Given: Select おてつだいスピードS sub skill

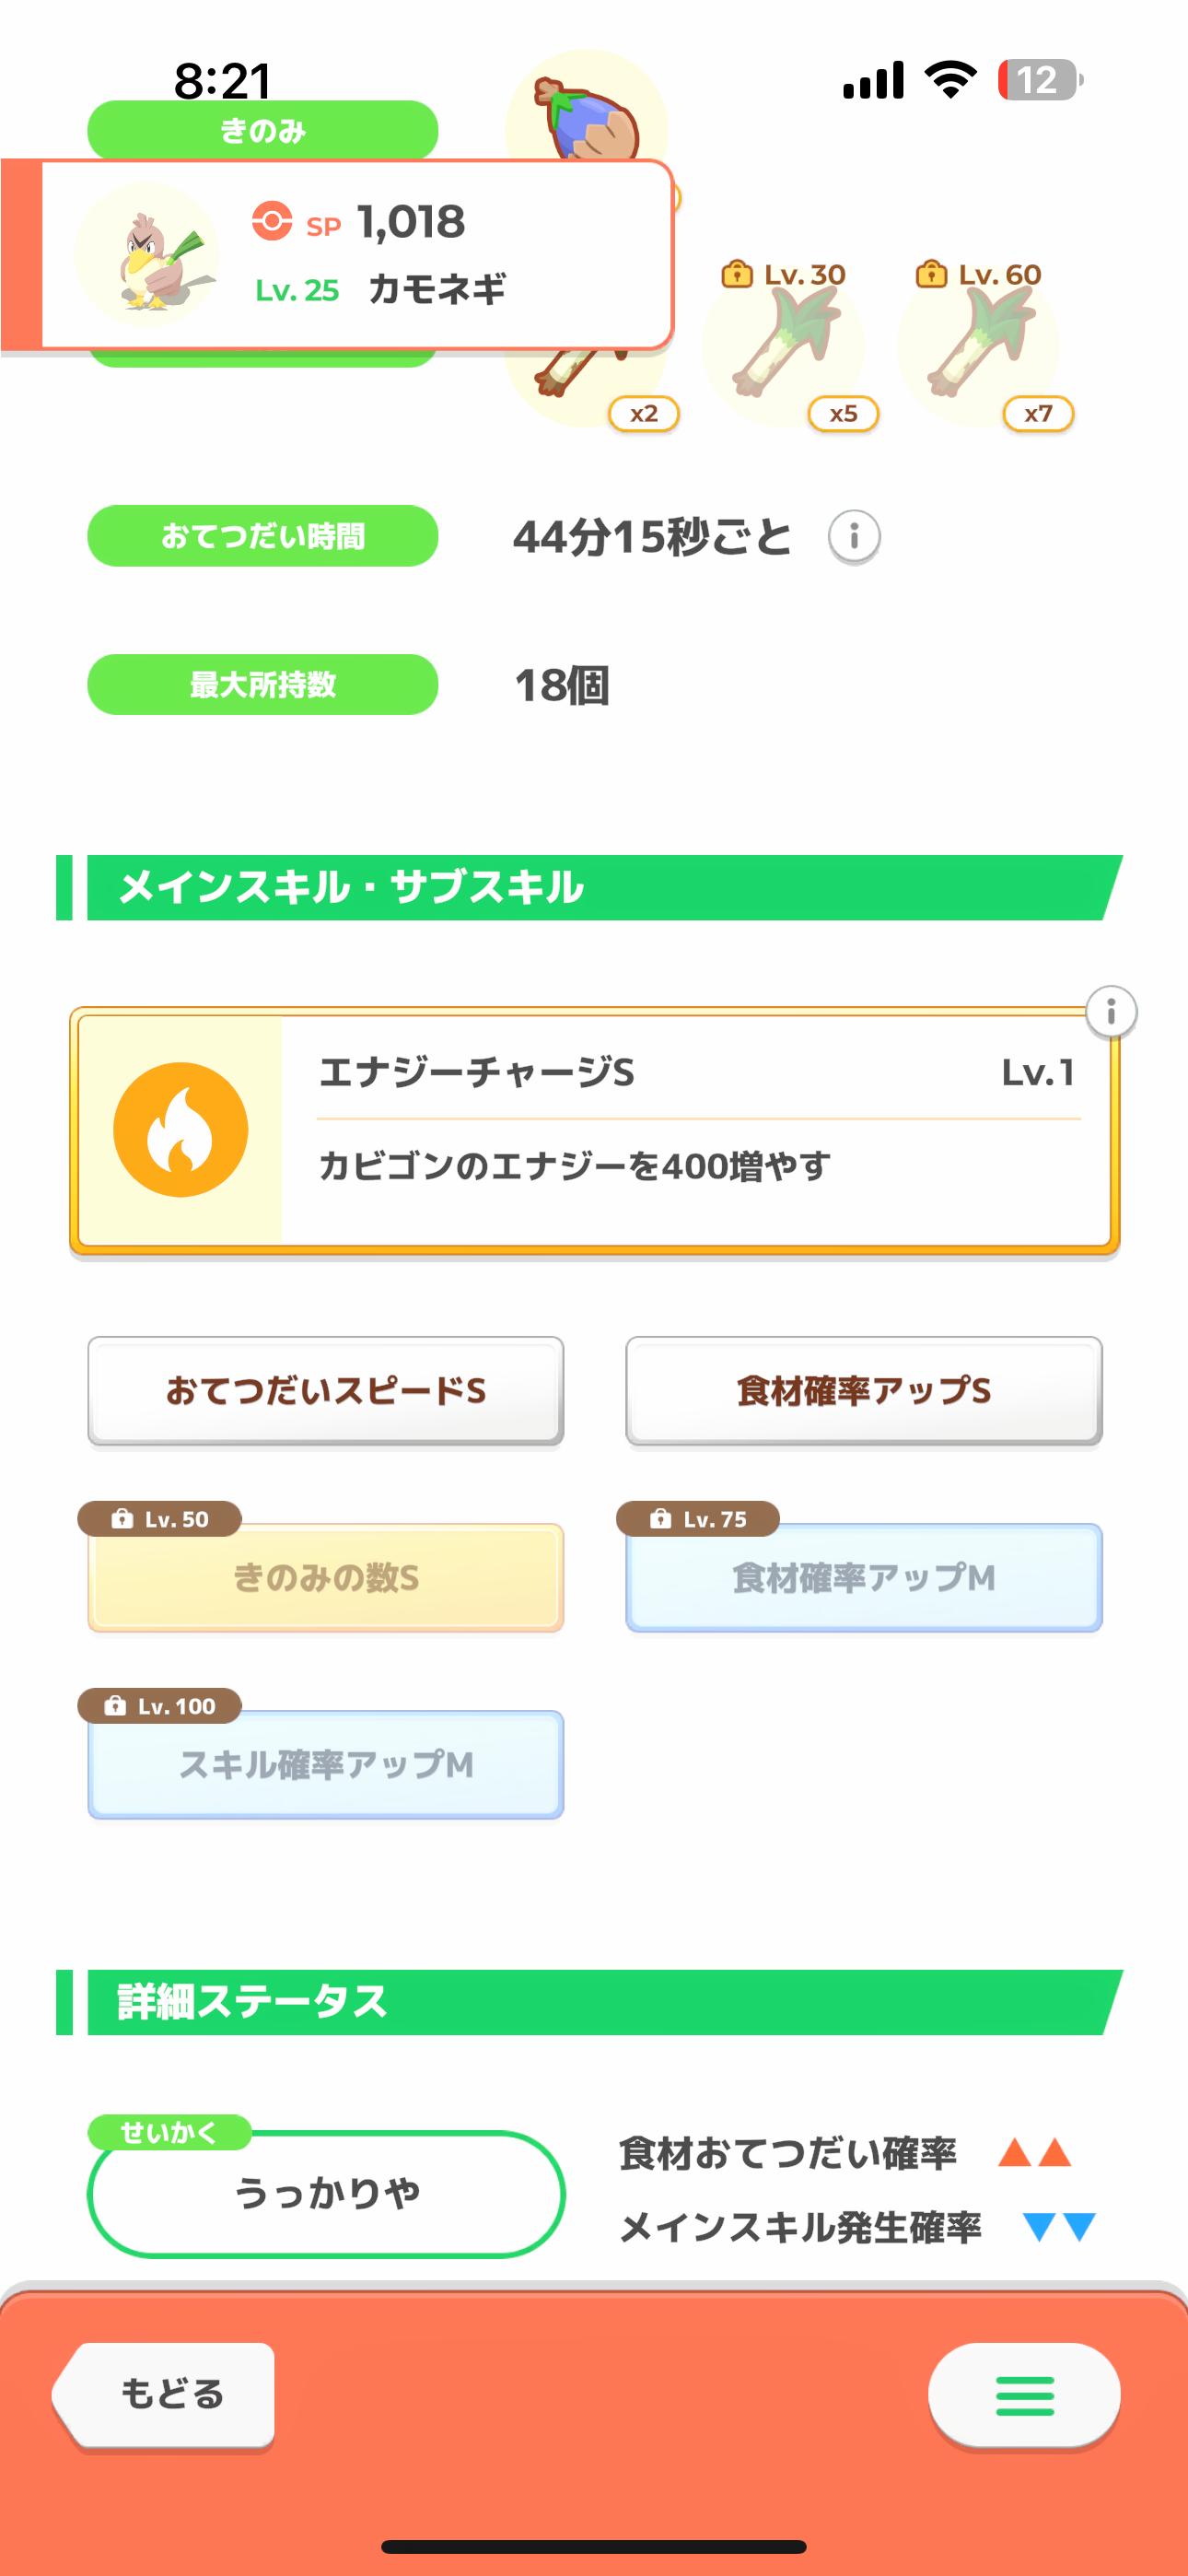Looking at the screenshot, I should pyautogui.click(x=326, y=1390).
